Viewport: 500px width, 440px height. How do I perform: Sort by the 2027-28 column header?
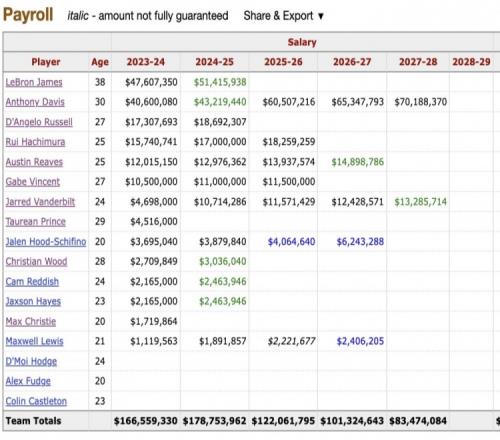pyautogui.click(x=418, y=62)
